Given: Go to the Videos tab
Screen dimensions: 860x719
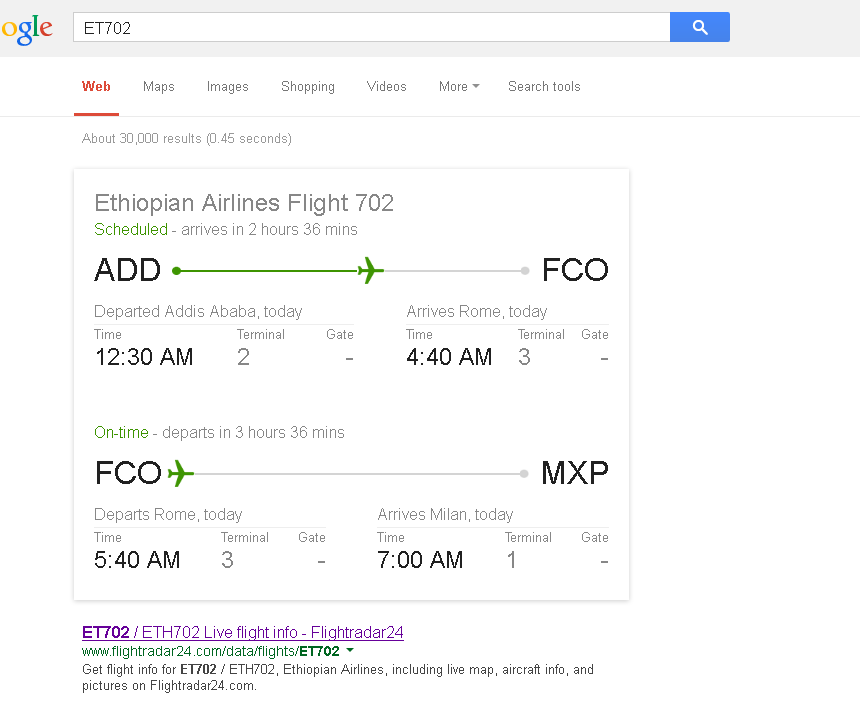Looking at the screenshot, I should pyautogui.click(x=387, y=87).
